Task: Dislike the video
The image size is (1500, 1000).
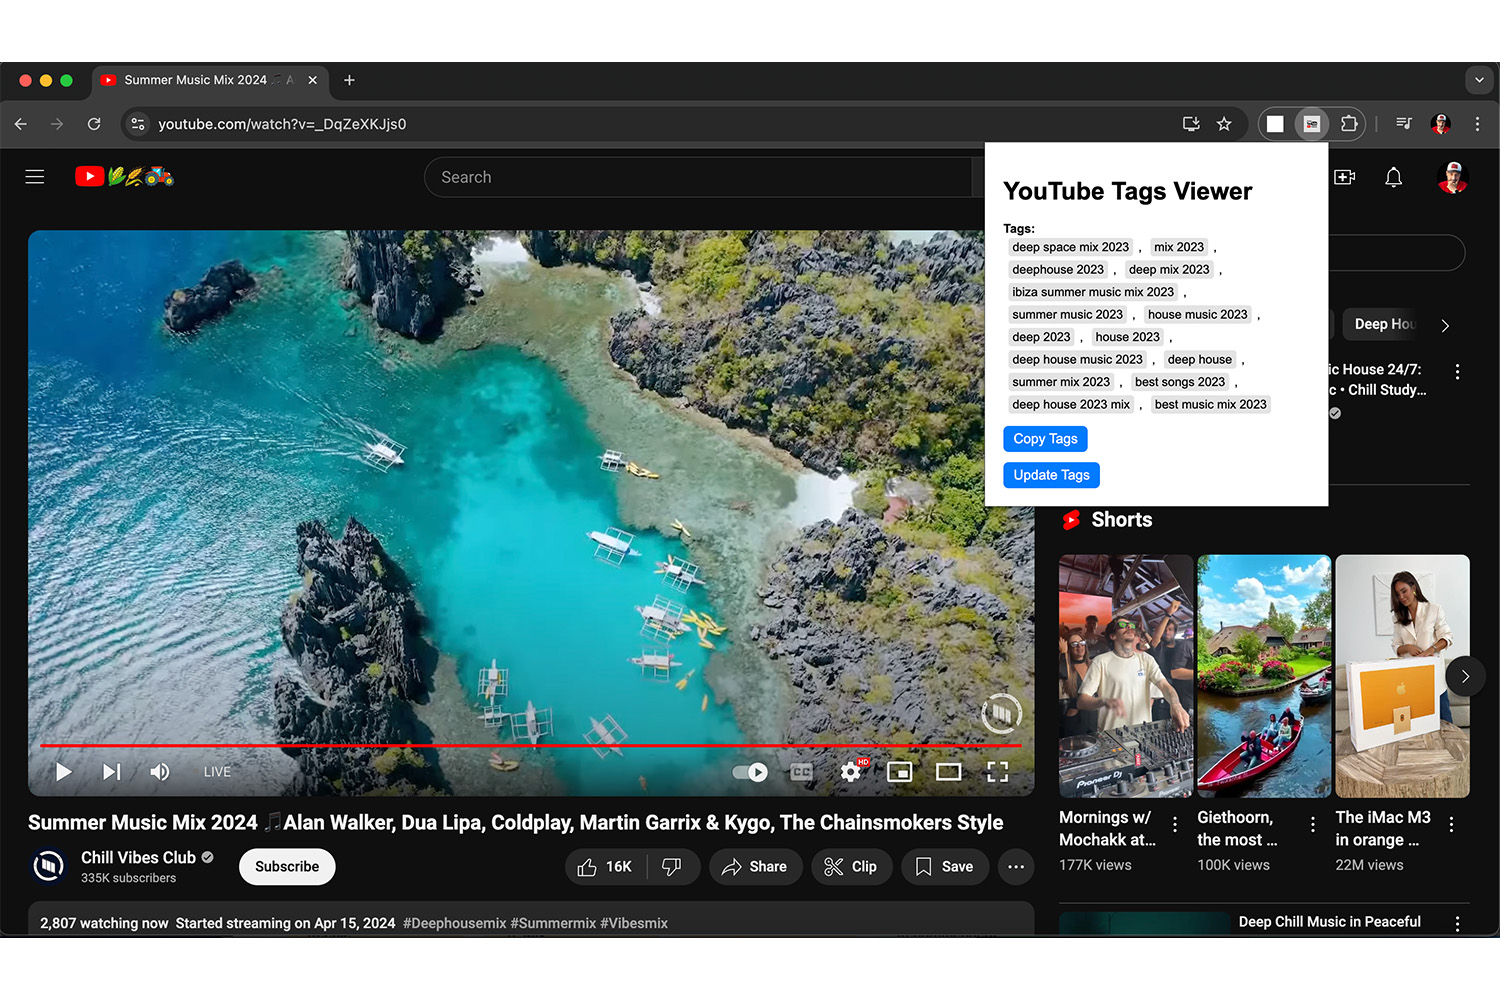Action: (x=672, y=867)
